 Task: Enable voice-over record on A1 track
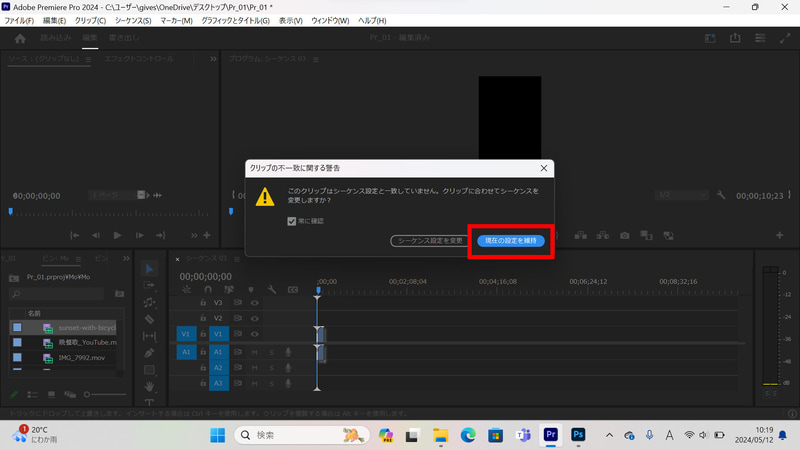[x=288, y=352]
